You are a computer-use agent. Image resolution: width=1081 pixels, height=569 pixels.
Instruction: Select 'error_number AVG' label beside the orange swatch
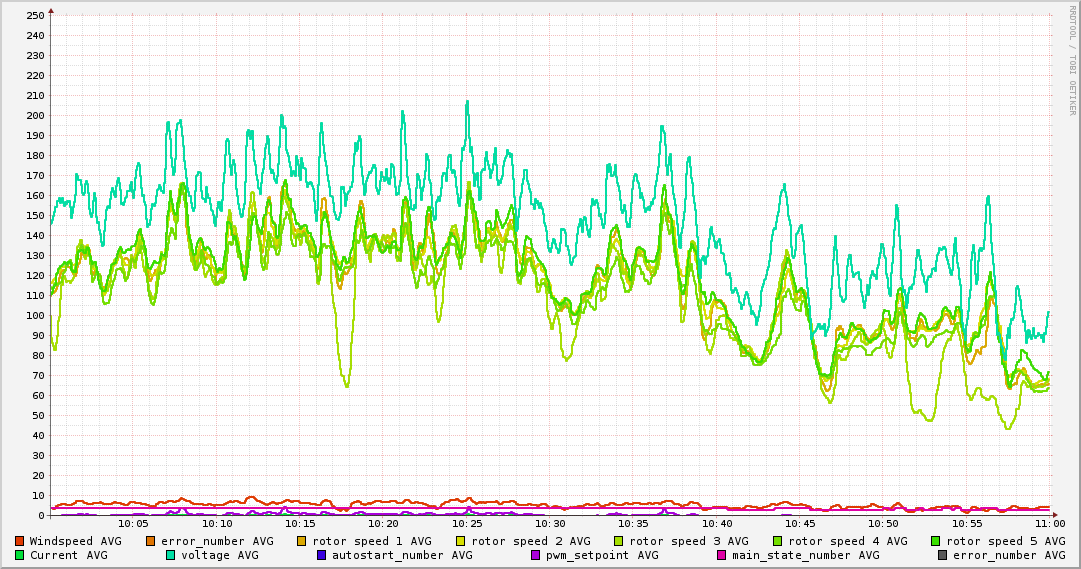[x=217, y=541]
